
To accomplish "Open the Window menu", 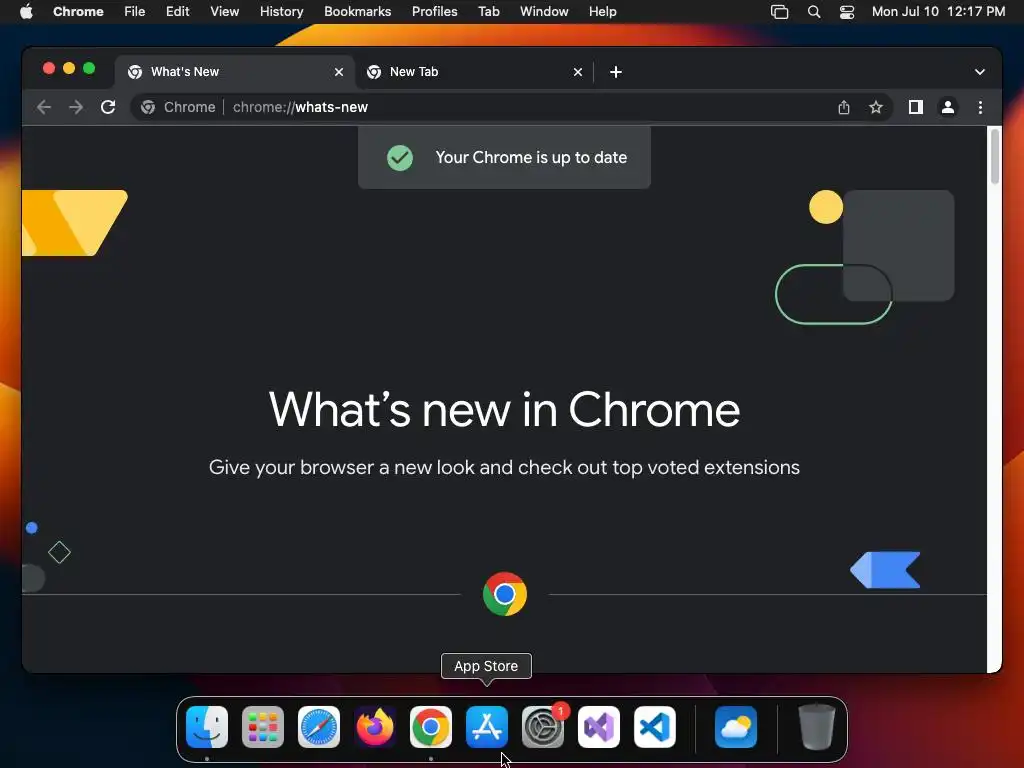I will click(x=544, y=12).
